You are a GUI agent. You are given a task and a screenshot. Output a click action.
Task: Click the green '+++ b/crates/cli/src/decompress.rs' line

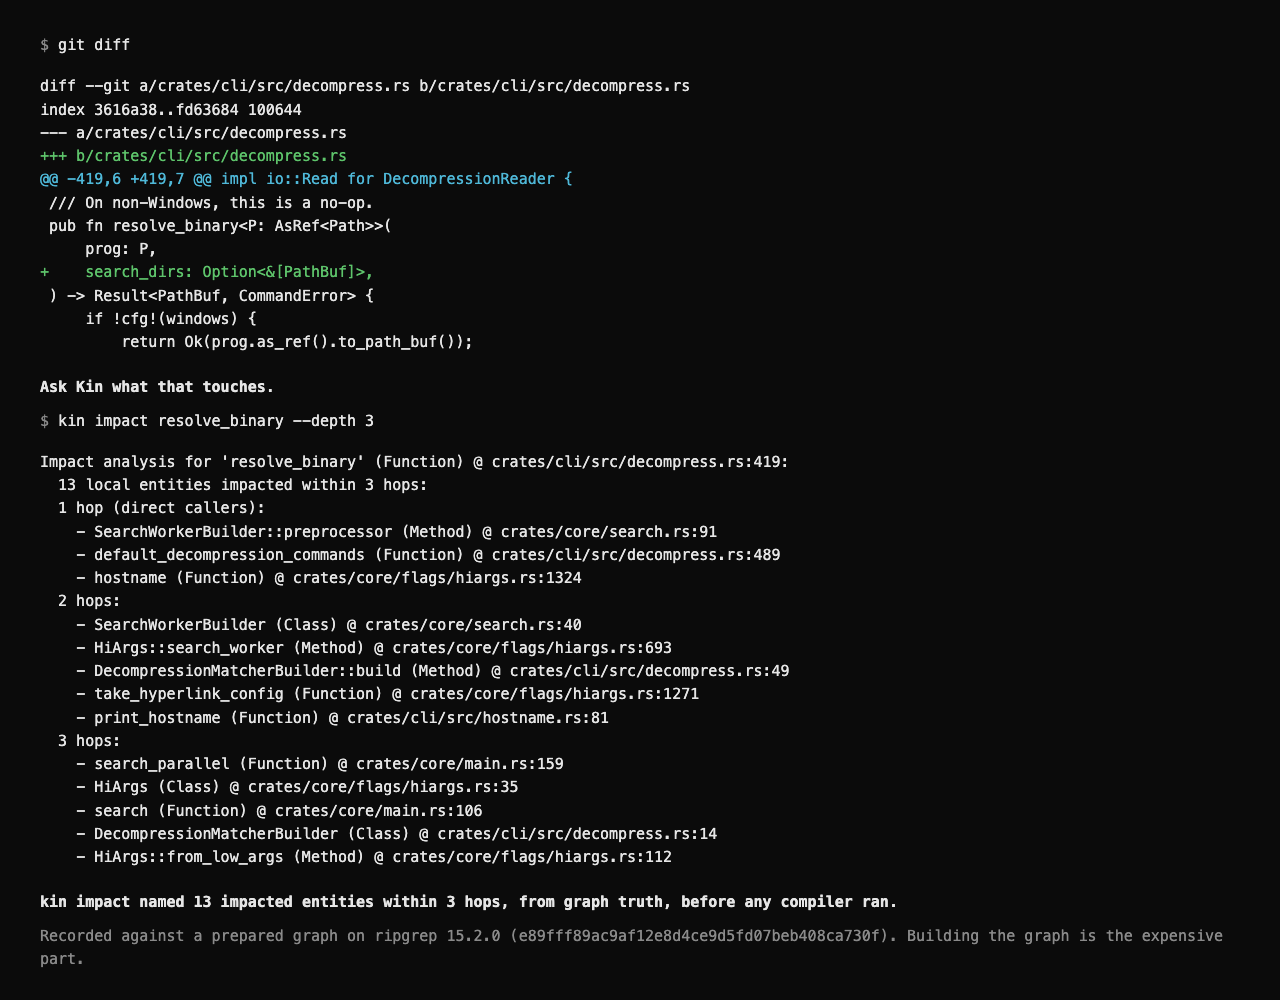[x=193, y=156]
